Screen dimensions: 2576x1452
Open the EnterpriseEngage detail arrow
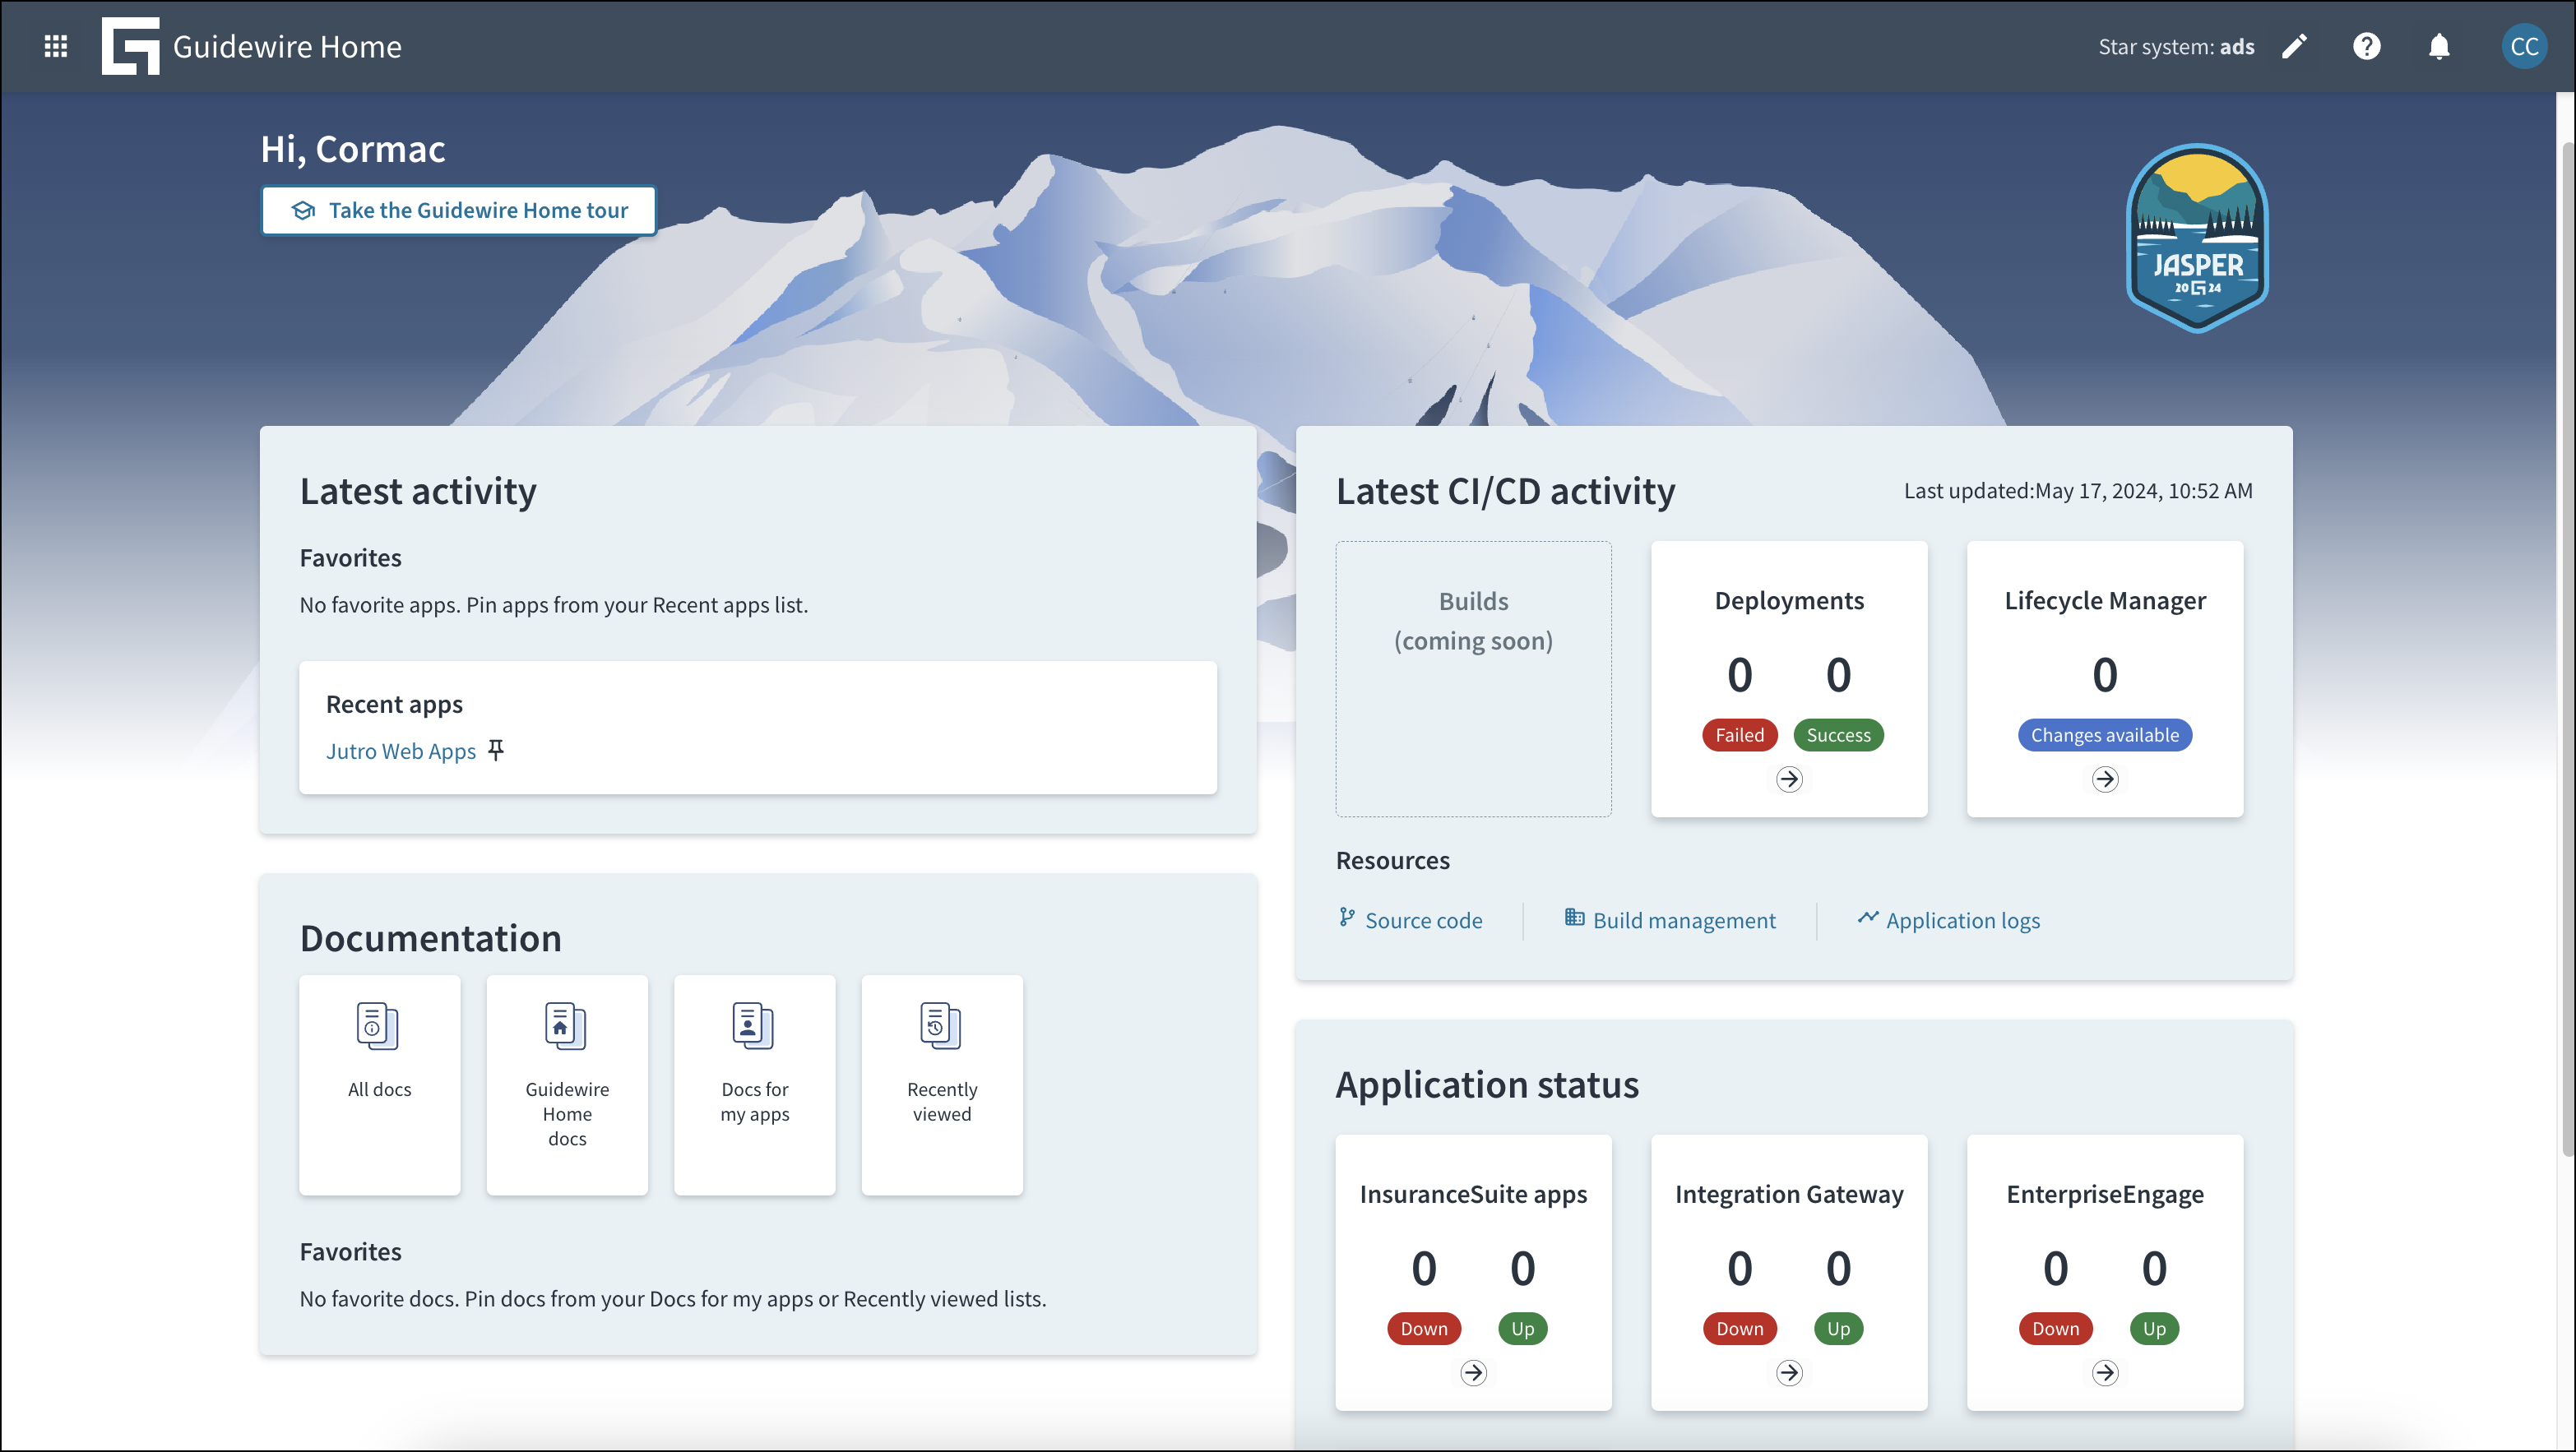coord(2105,1373)
